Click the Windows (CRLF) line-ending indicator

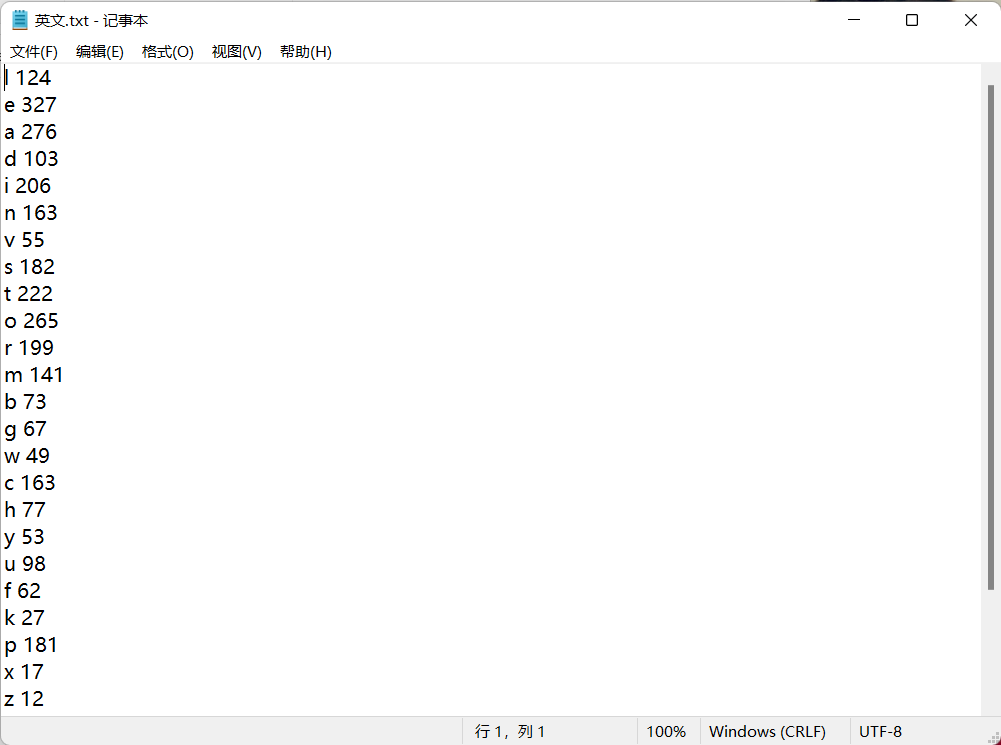click(770, 731)
